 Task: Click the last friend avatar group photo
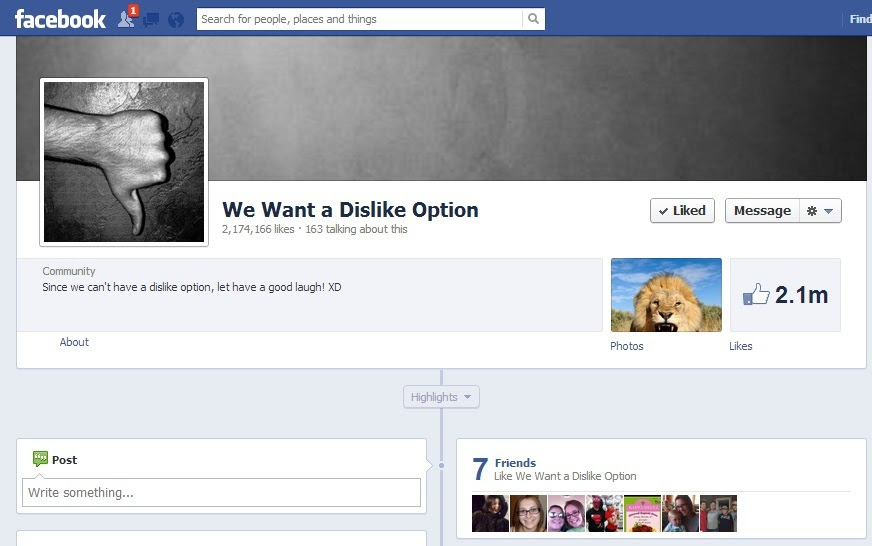point(719,514)
